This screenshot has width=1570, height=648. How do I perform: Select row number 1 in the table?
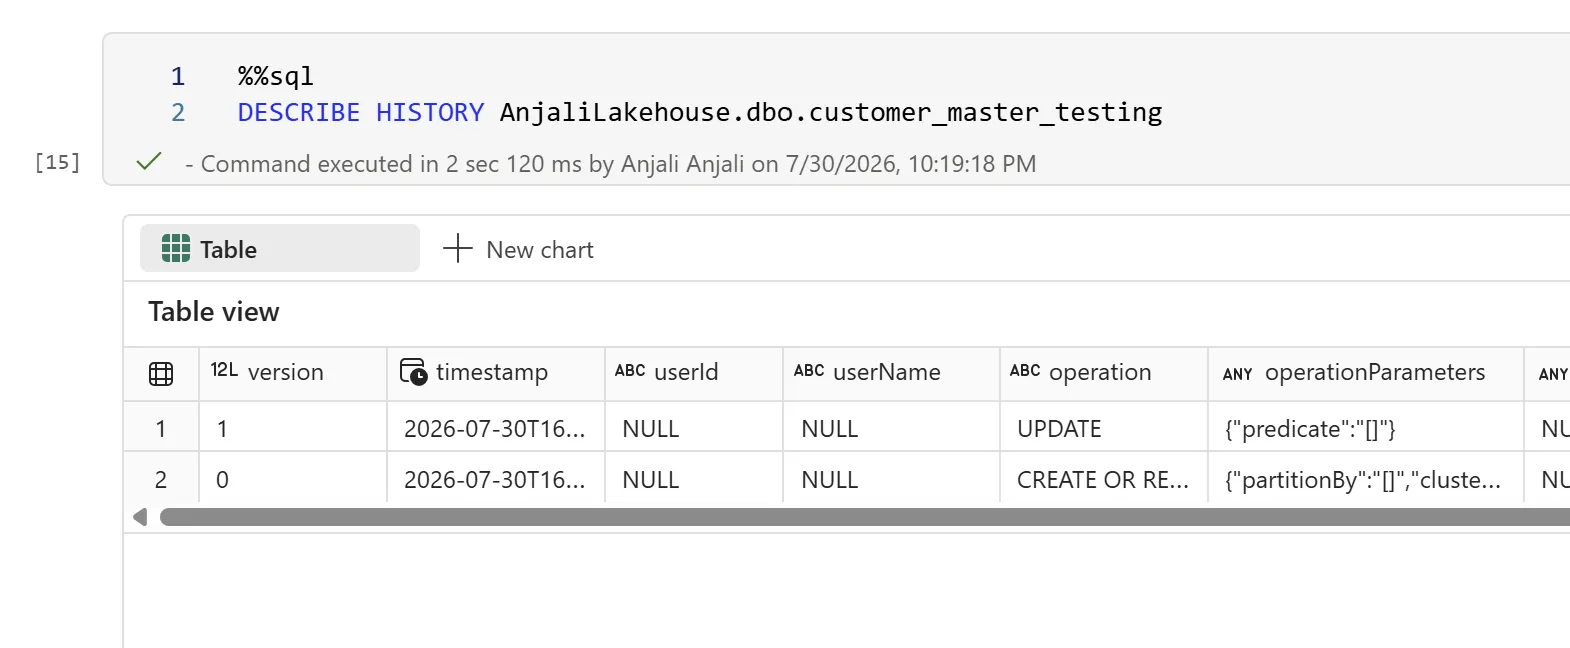coord(161,428)
